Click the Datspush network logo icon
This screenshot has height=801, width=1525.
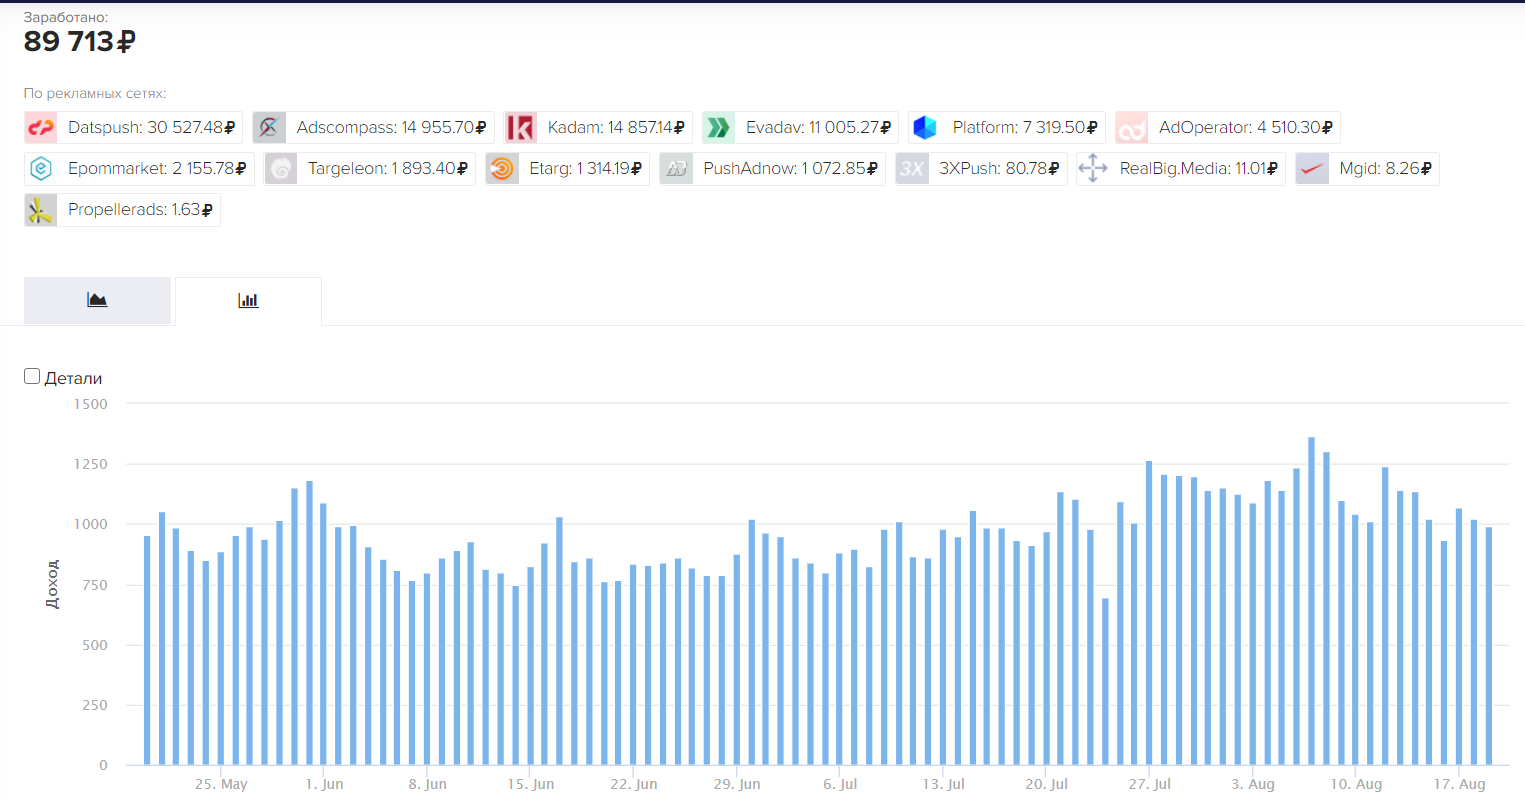[x=41, y=128]
